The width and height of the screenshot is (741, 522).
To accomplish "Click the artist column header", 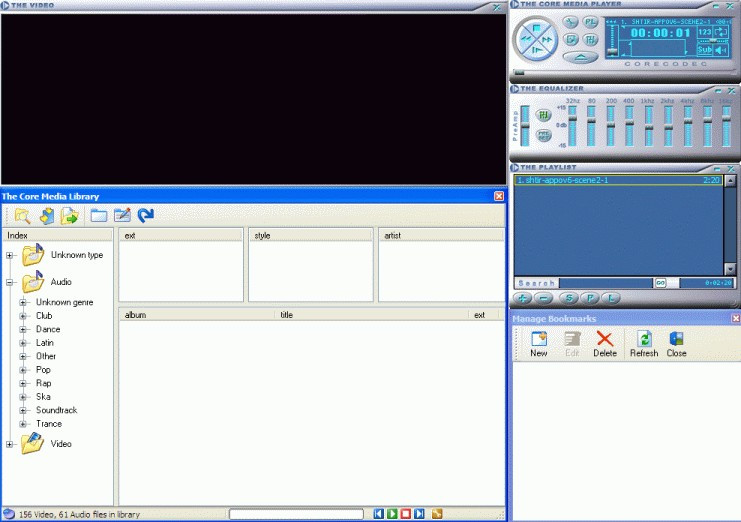I will click(x=441, y=235).
